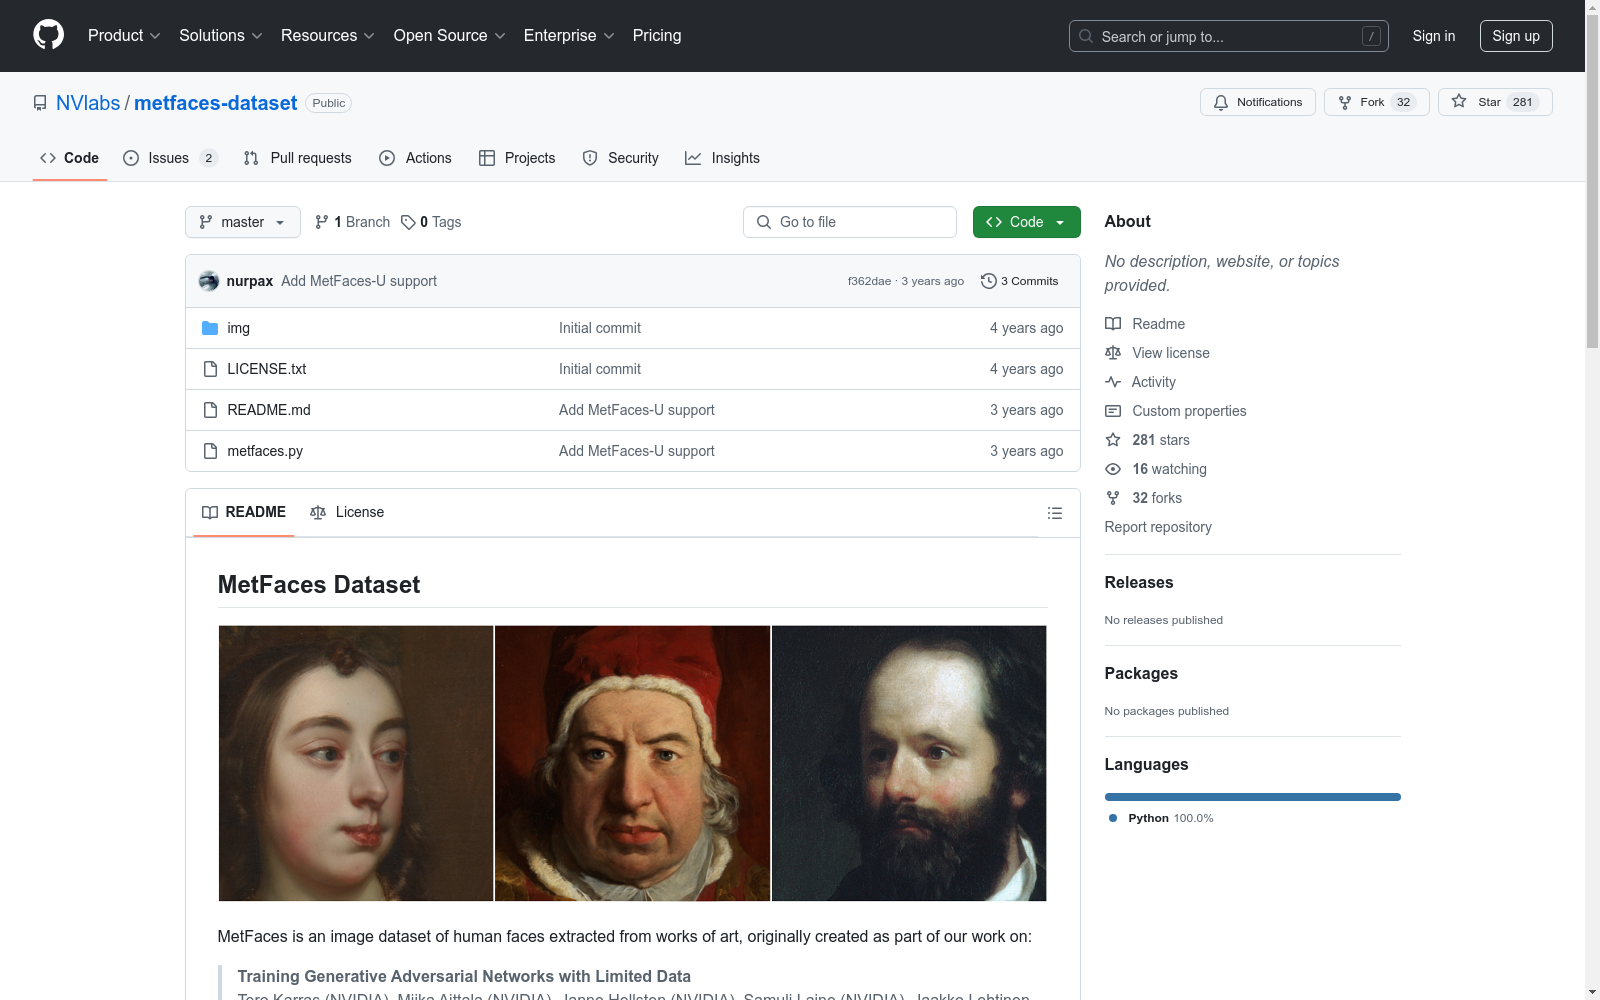Click the Python language bar
This screenshot has width=1600, height=1000.
point(1253,797)
